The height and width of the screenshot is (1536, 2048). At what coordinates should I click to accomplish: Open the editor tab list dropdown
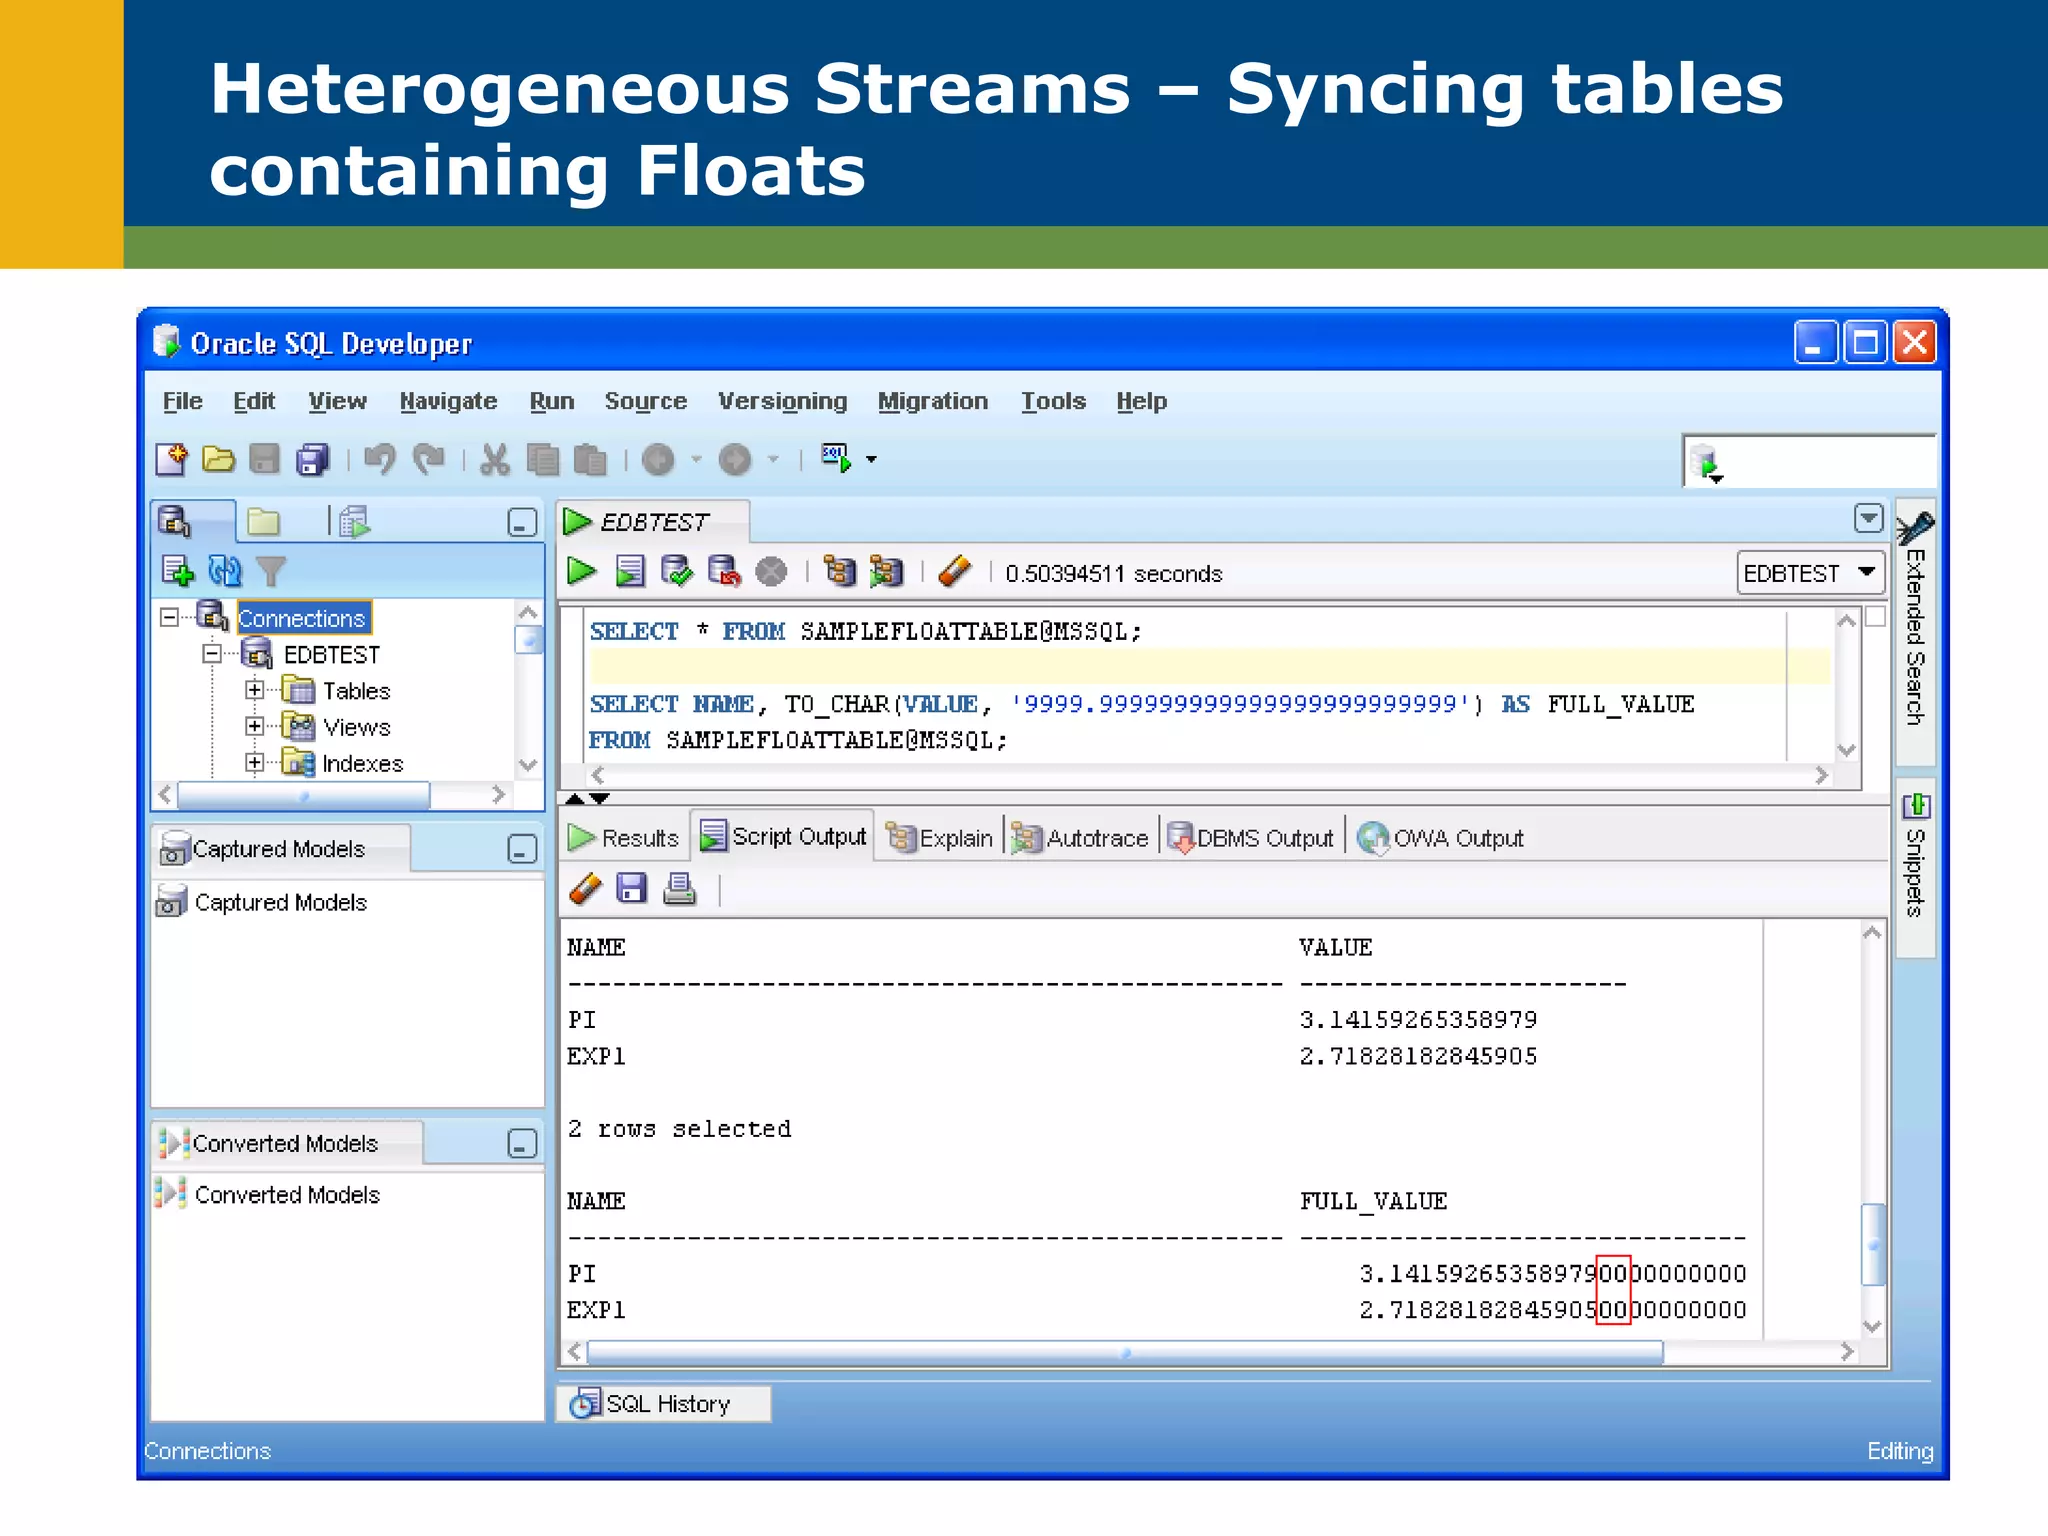[x=1869, y=518]
